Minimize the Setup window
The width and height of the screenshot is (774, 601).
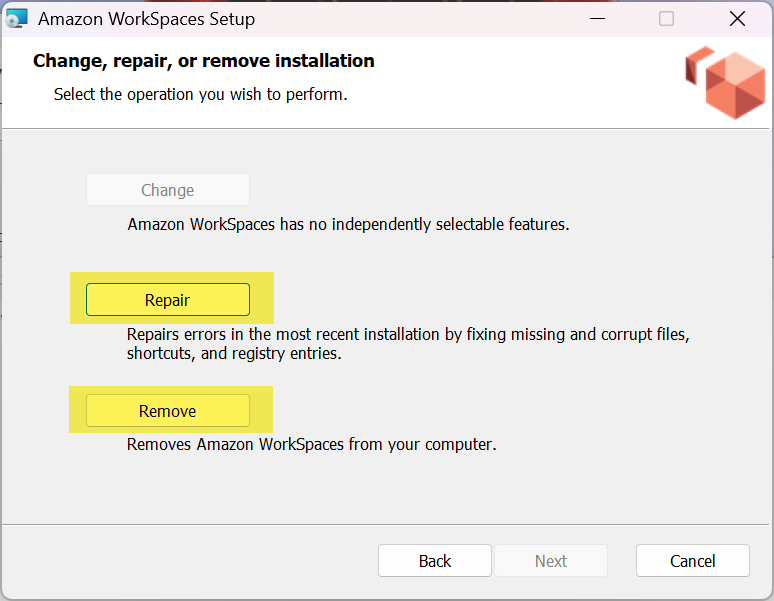tap(596, 18)
